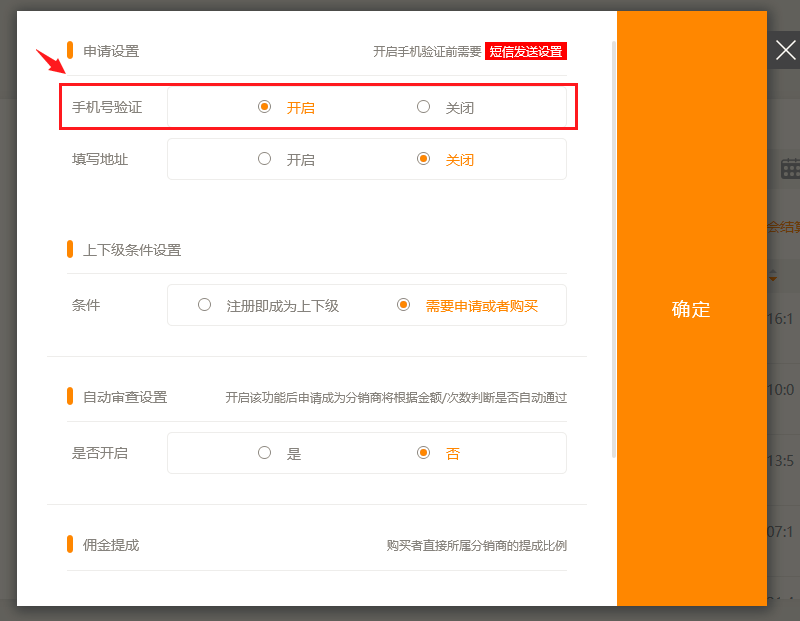Viewport: 800px width, 621px height.
Task: Click the dialog's vertical scrollbar
Action: click(x=613, y=250)
